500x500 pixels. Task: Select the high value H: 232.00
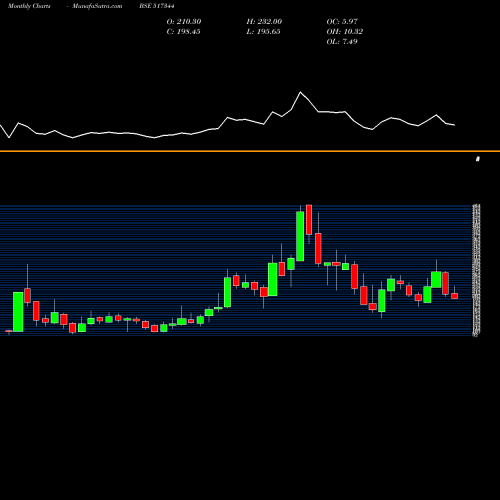point(264,22)
